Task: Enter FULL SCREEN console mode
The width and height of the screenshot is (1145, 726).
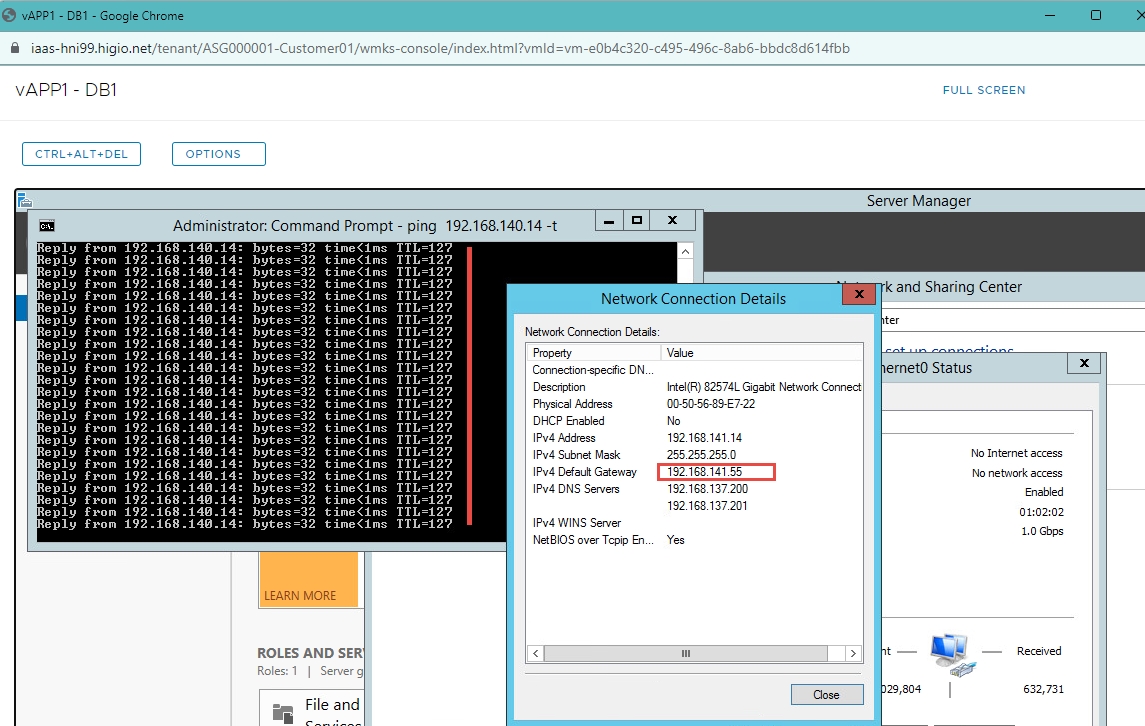Action: (x=983, y=90)
